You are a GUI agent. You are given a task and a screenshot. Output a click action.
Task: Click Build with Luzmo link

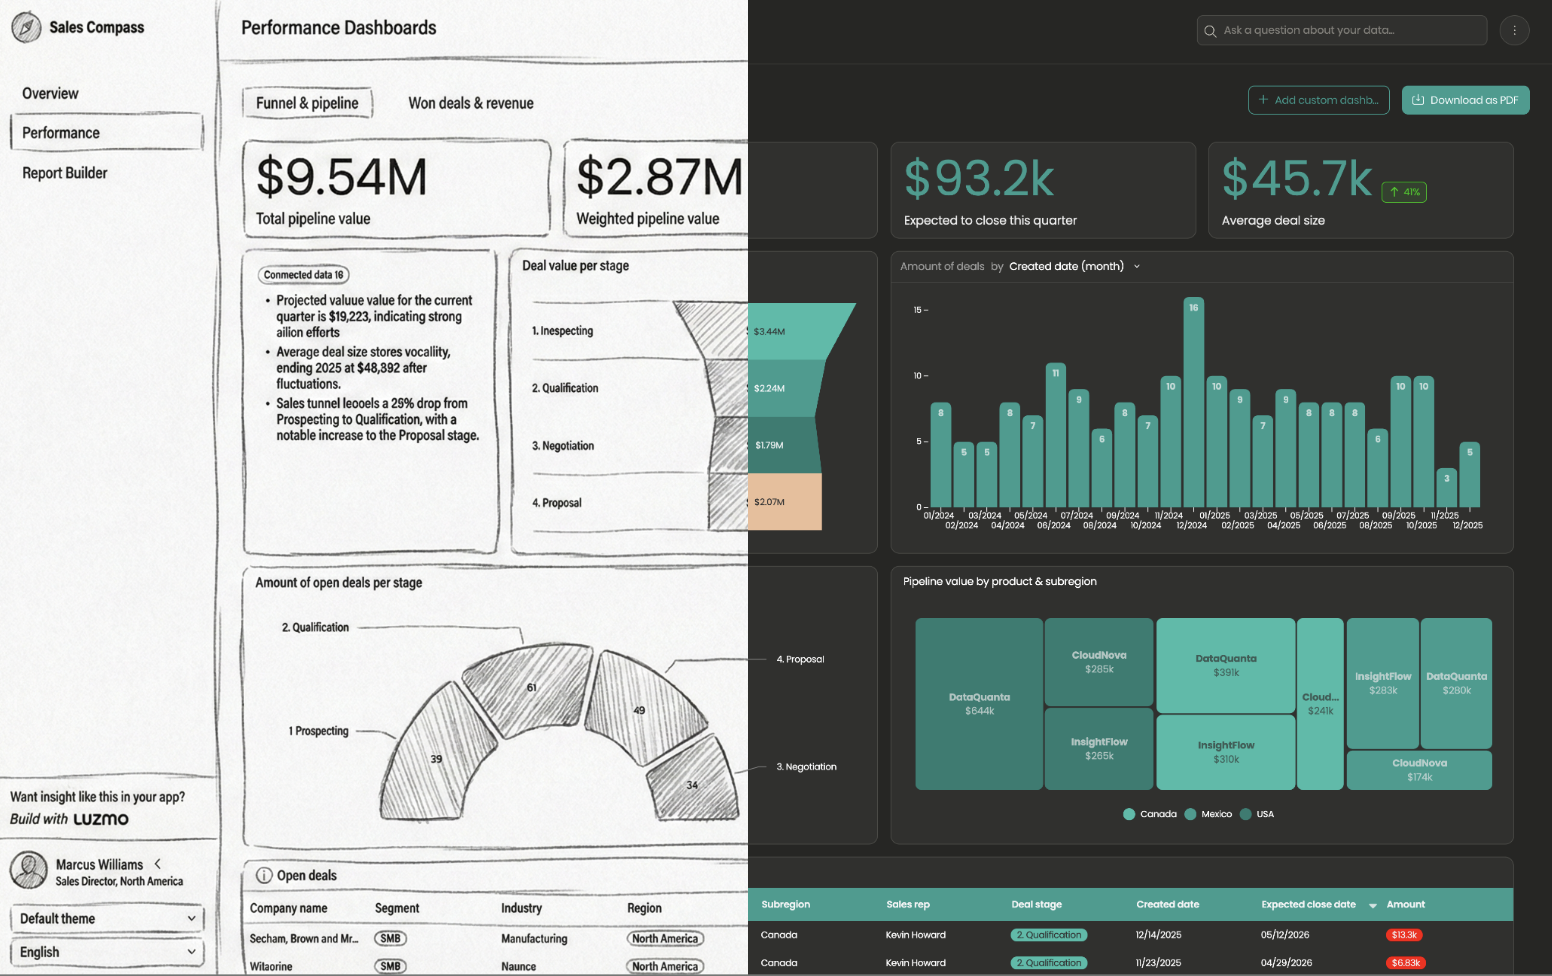point(69,819)
